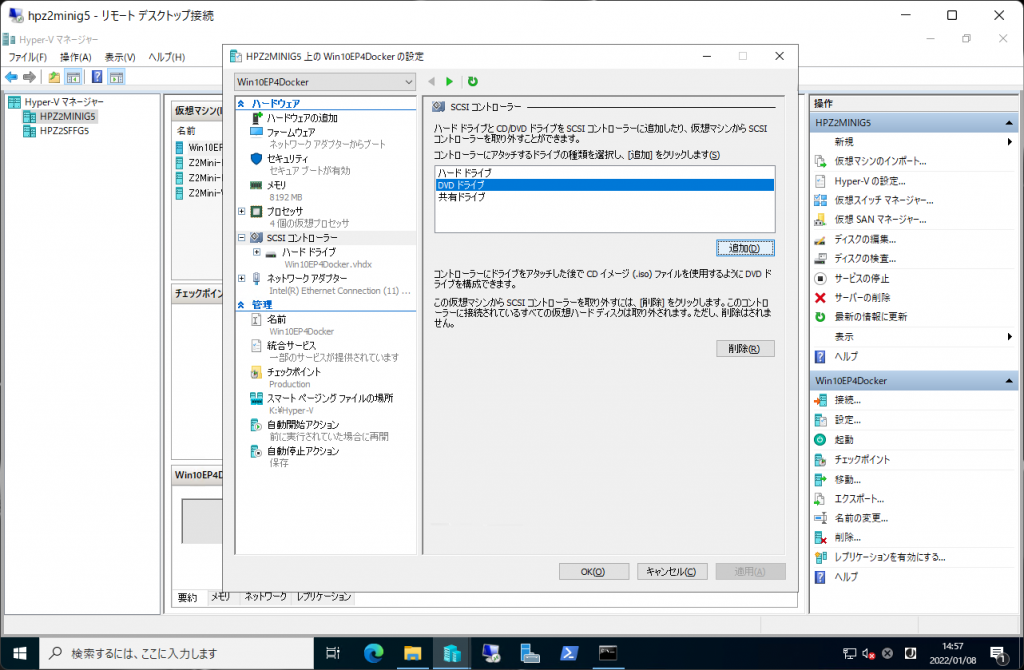The width and height of the screenshot is (1024, 670).
Task: Choose ハード ドライブ in drive type list
Action: pyautogui.click(x=605, y=173)
